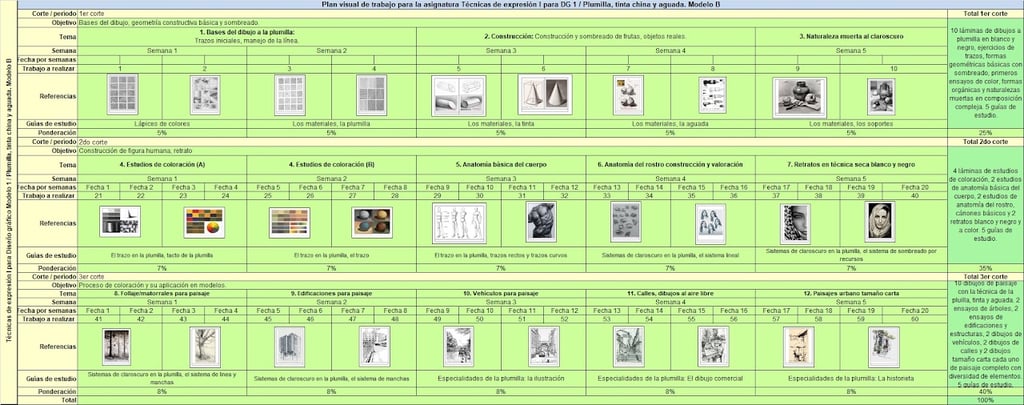Image resolution: width=1024 pixels, height=405 pixels.
Task: Click work number 40 cell
Action: click(x=914, y=195)
